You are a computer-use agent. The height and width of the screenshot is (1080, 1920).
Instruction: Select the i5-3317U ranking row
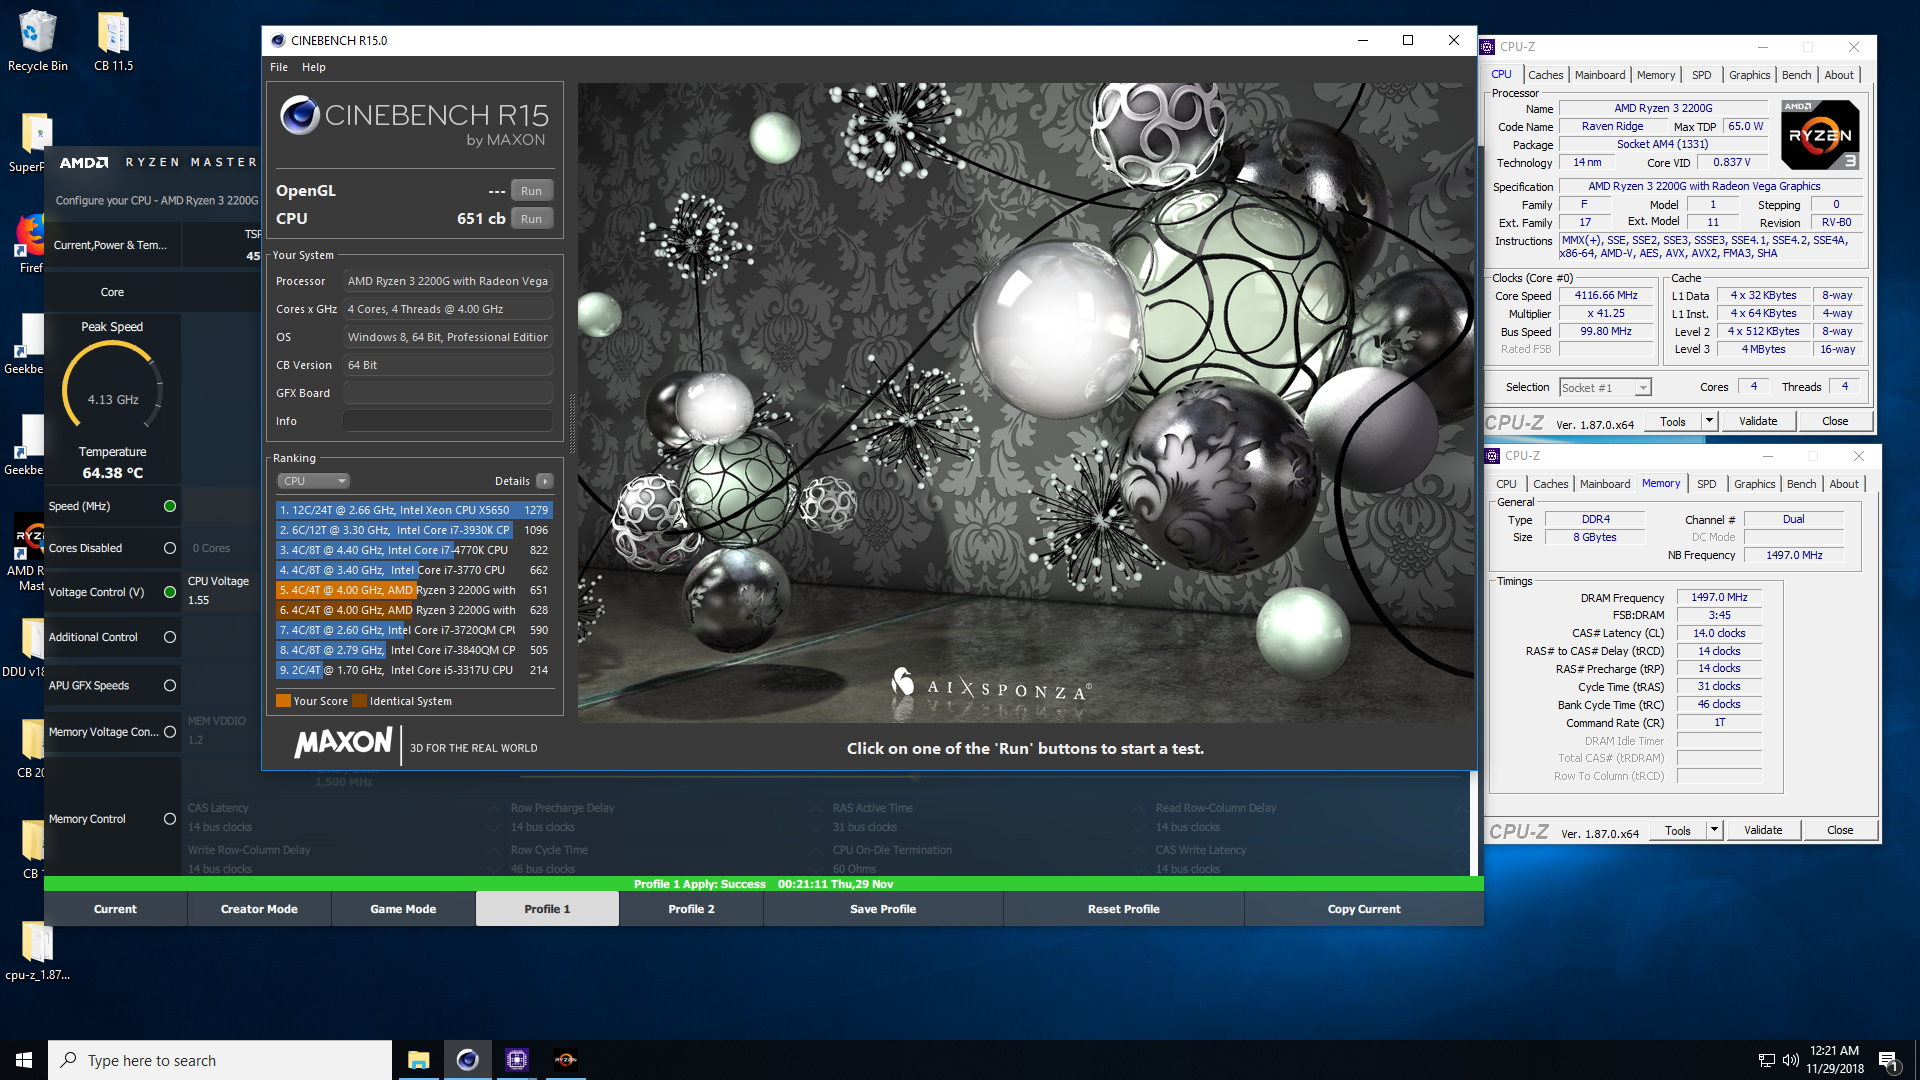[x=414, y=670]
